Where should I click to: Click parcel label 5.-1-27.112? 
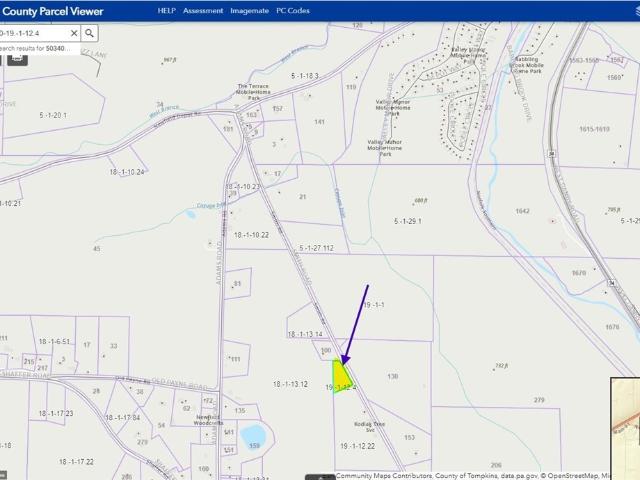tap(316, 248)
